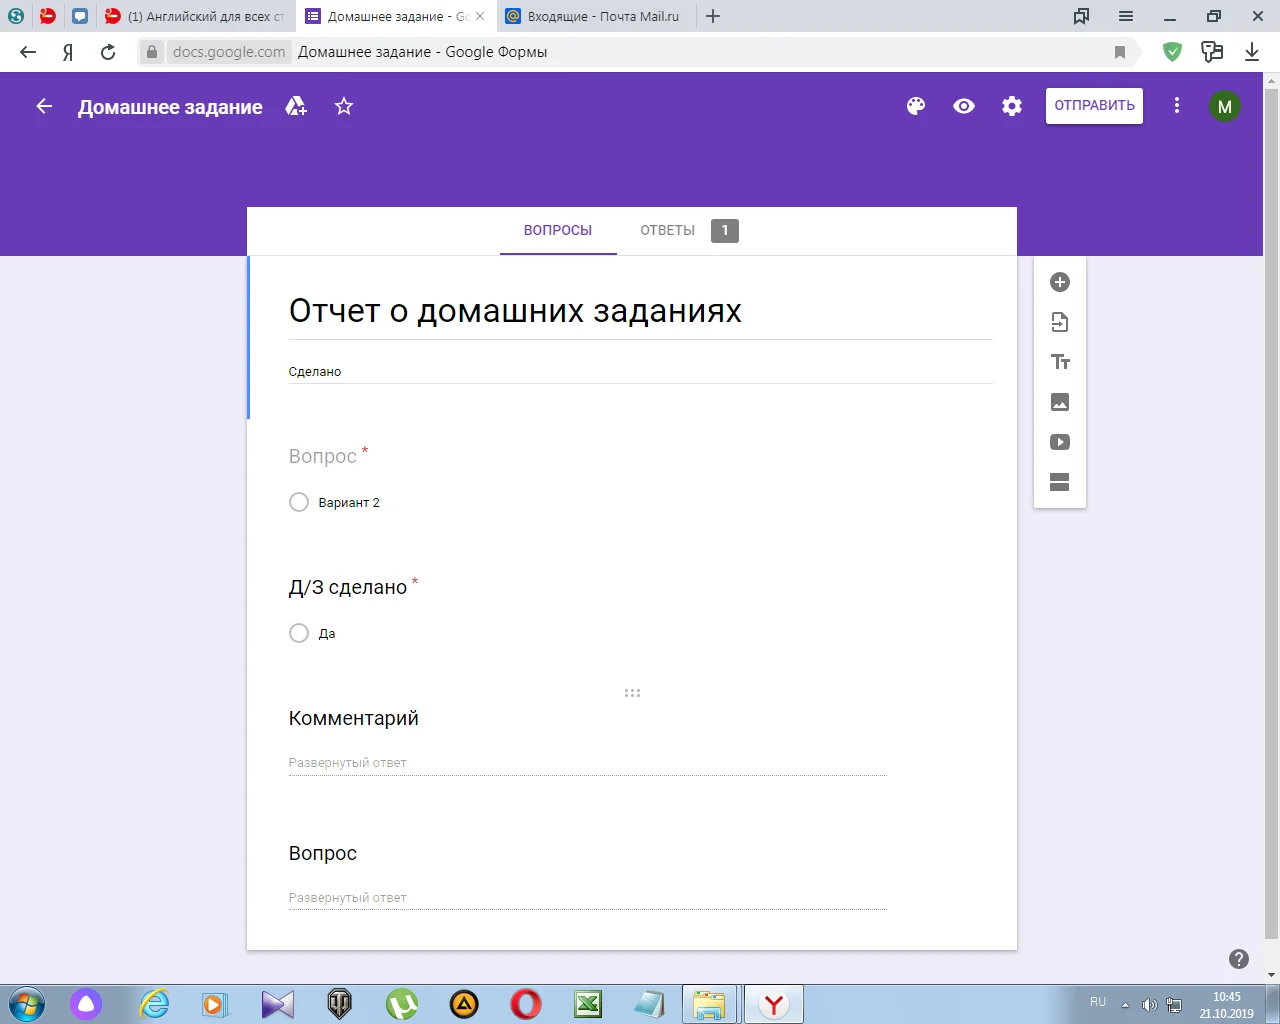The image size is (1280, 1024).
Task: Insert an image using sidebar icon
Action: (1060, 402)
